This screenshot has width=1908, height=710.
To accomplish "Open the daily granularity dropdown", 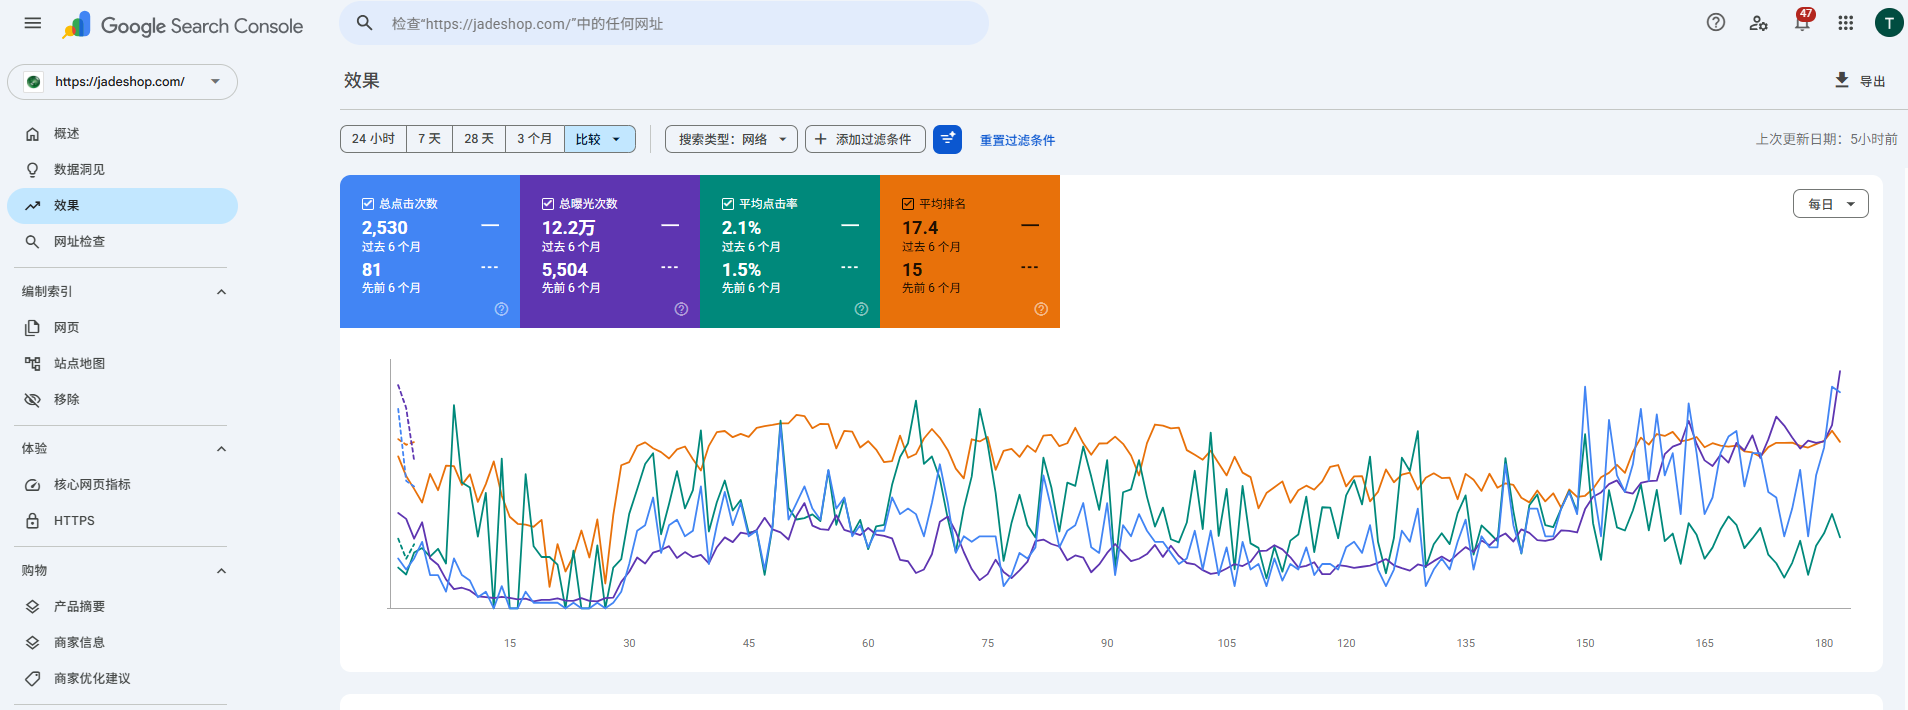I will [x=1830, y=204].
